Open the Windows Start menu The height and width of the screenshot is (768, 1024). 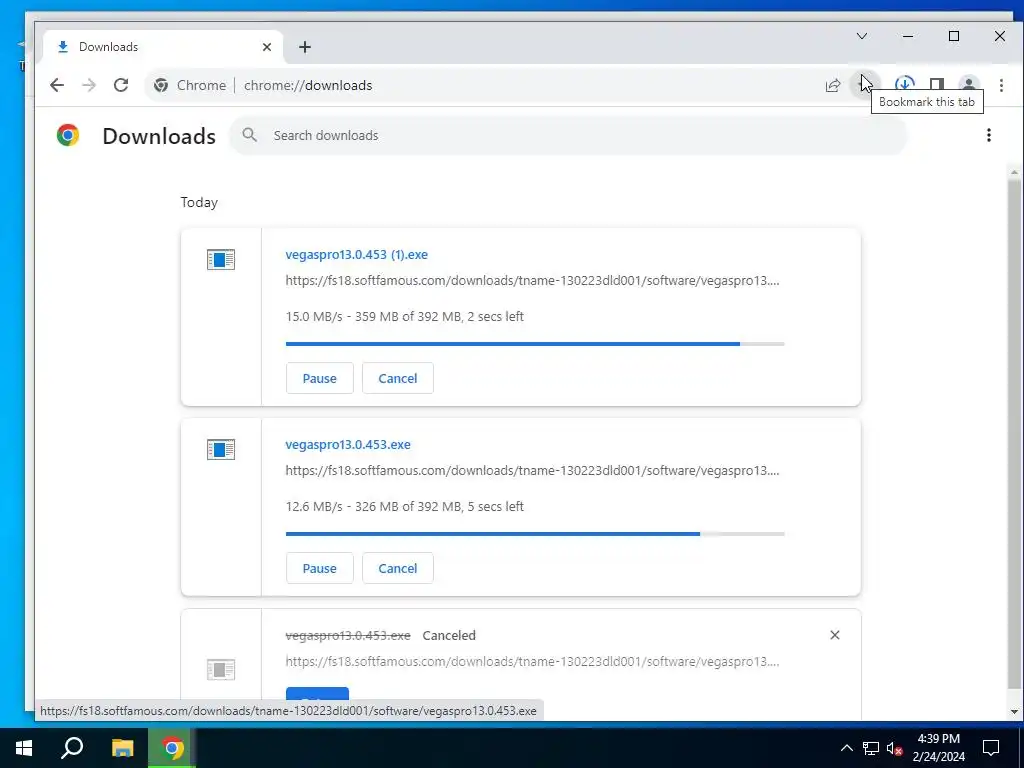click(24, 748)
